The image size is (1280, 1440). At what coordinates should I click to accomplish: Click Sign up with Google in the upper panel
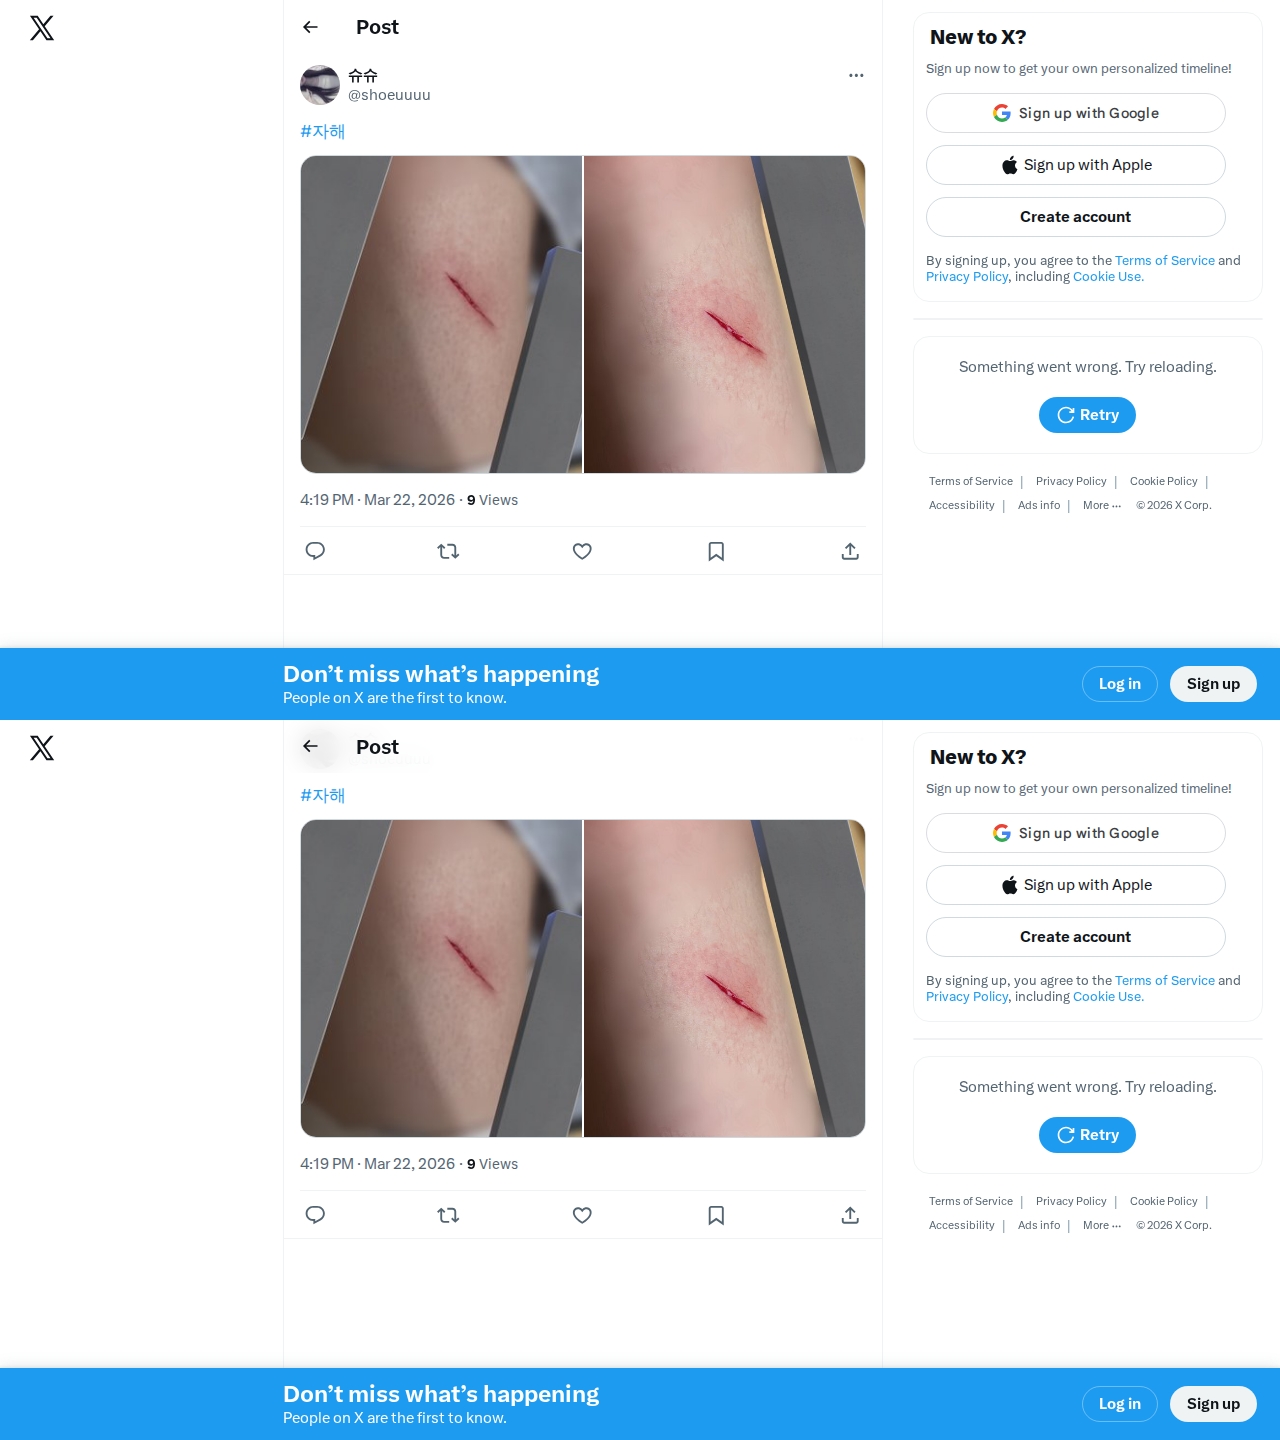click(1076, 113)
